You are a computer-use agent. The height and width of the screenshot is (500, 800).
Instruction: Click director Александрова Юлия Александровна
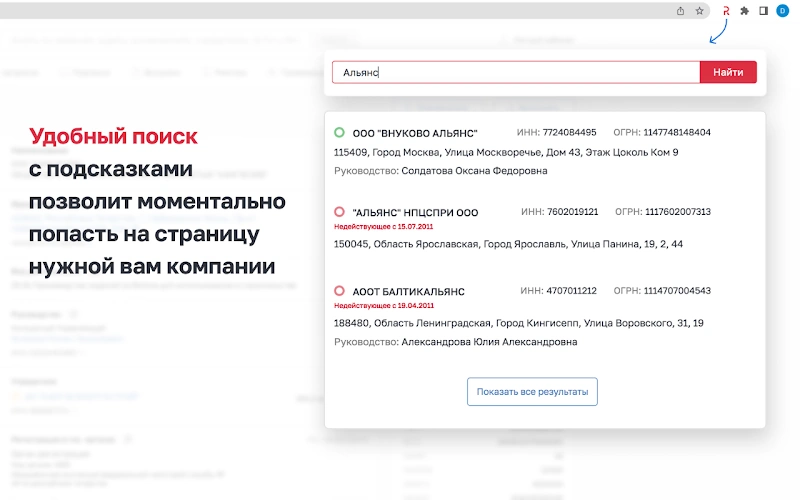(489, 342)
